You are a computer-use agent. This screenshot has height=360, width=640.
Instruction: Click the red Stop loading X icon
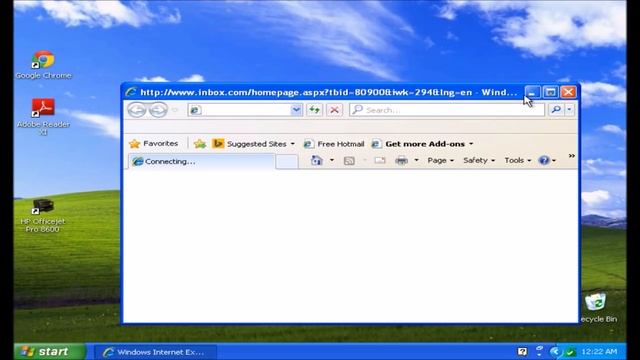click(x=334, y=110)
